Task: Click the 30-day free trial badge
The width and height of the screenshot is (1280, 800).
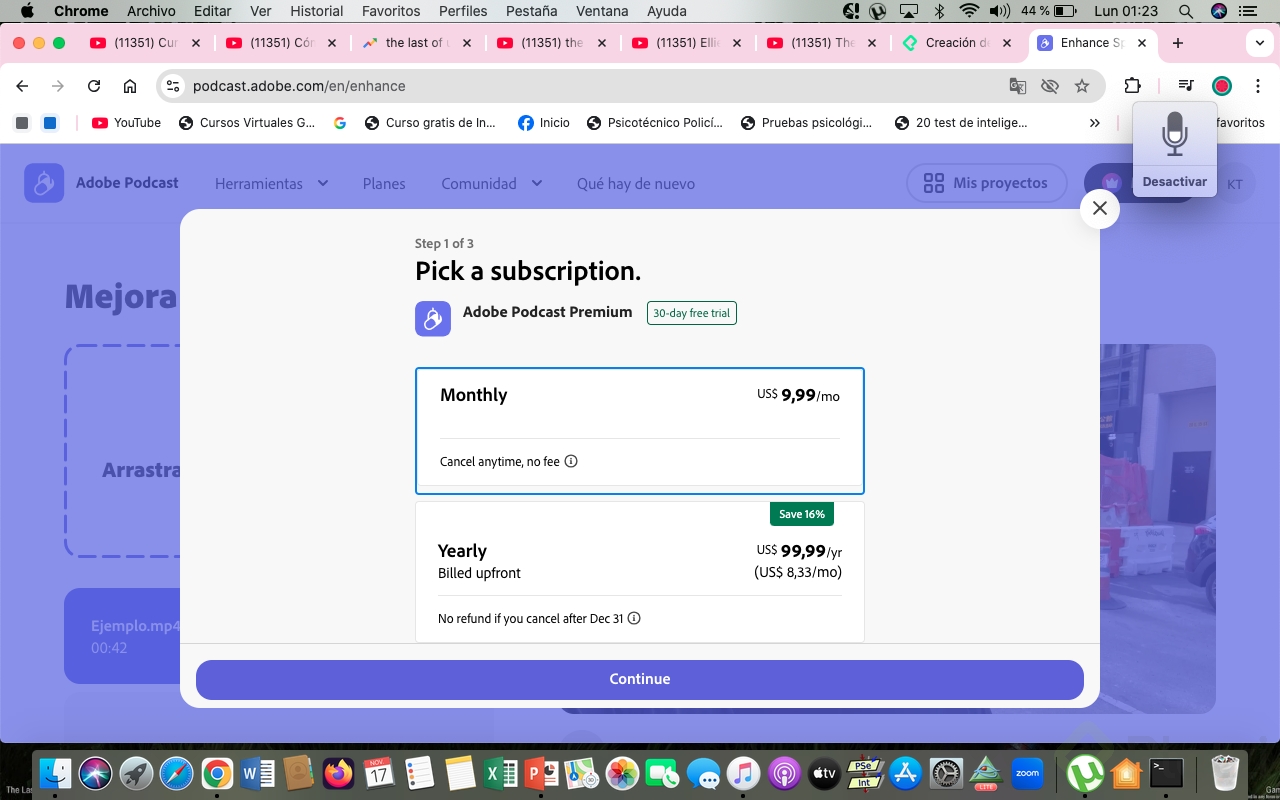Action: pyautogui.click(x=692, y=313)
